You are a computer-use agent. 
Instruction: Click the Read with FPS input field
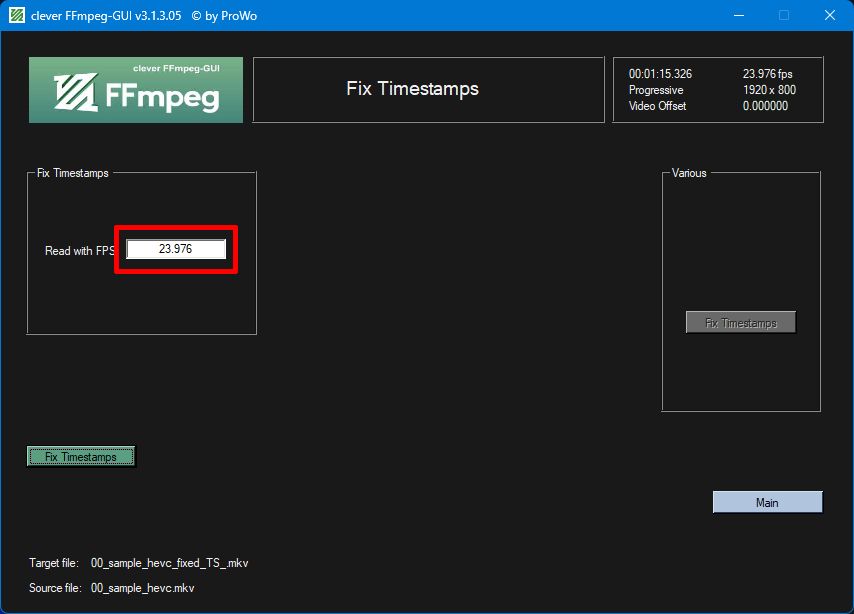[x=176, y=249]
